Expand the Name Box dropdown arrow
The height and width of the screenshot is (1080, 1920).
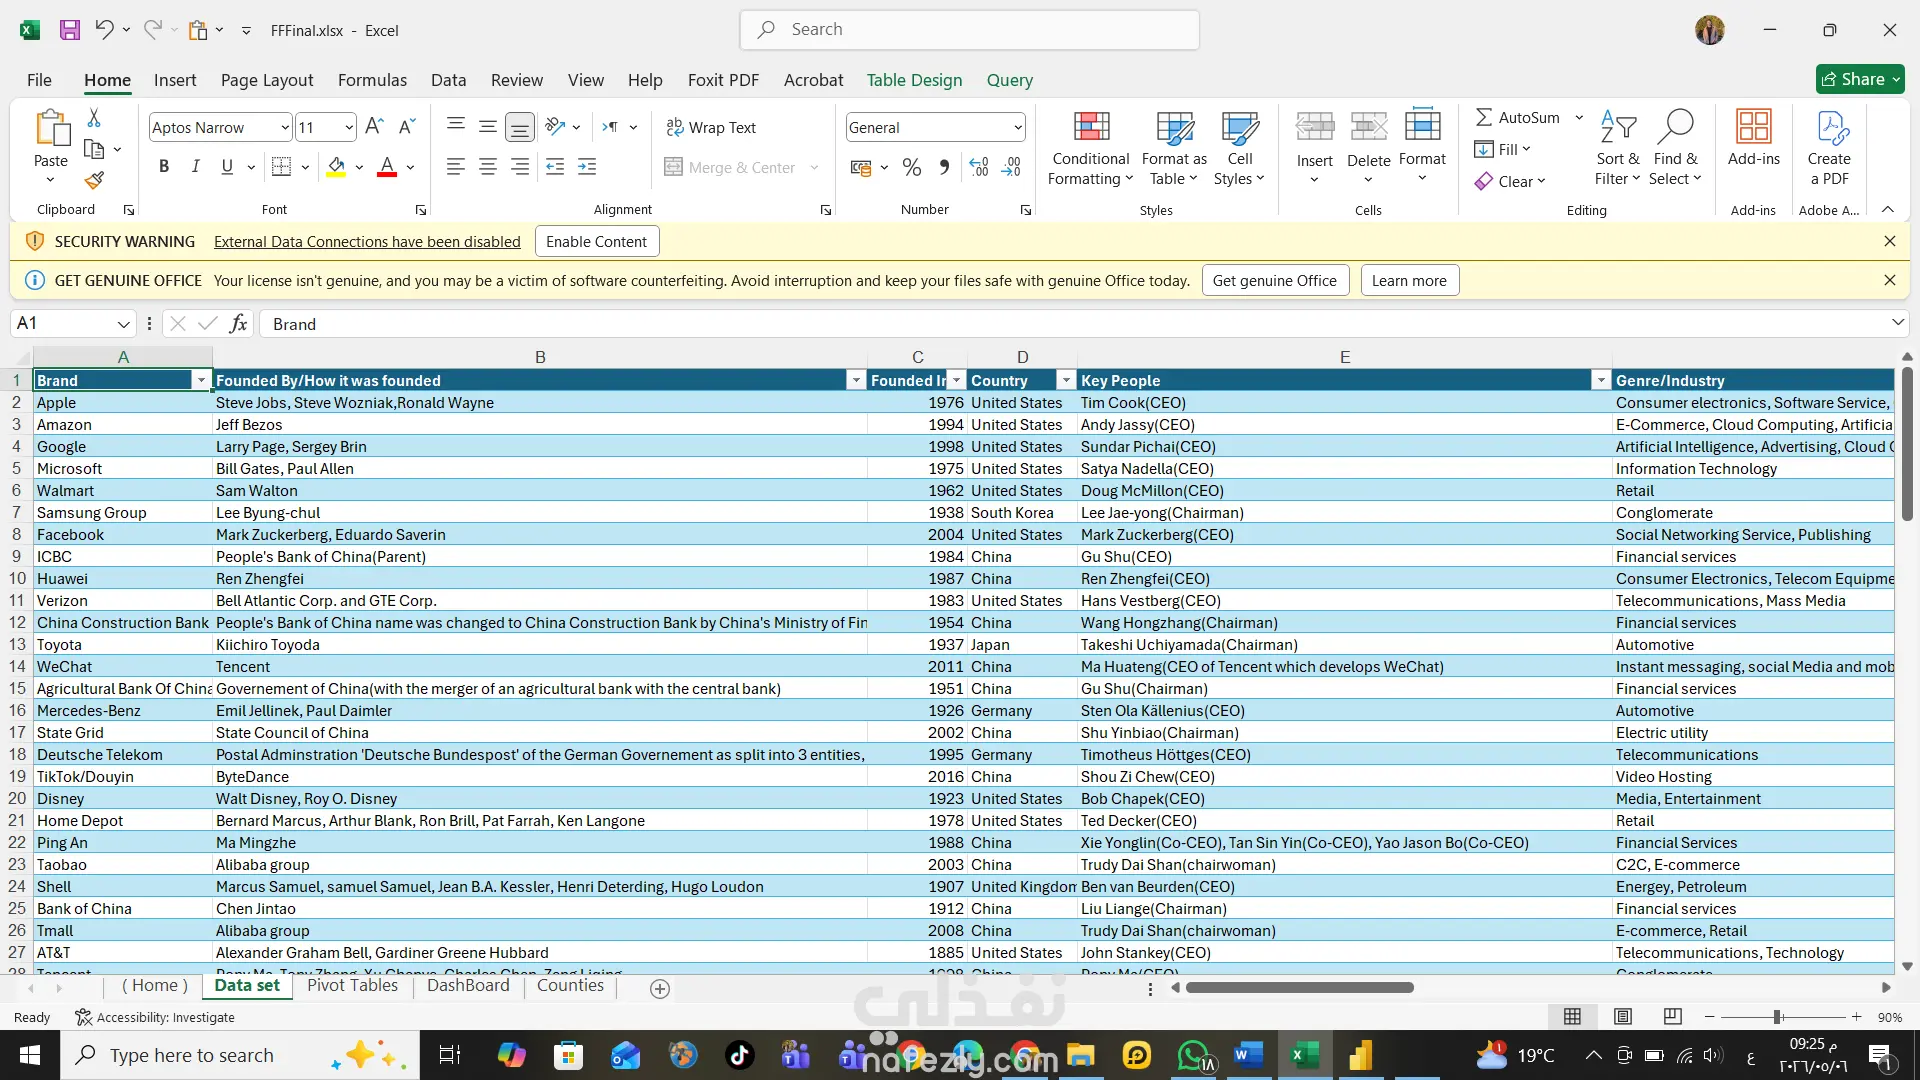coord(123,323)
